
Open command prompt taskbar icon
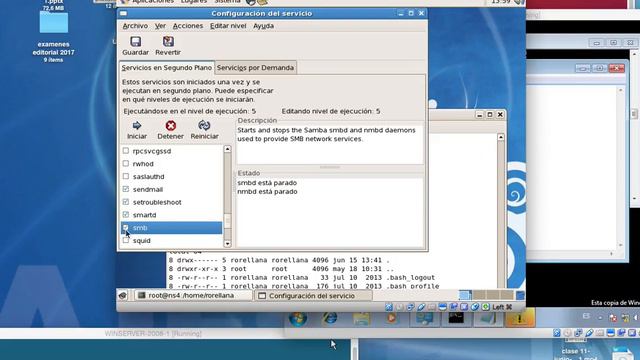click(x=456, y=318)
